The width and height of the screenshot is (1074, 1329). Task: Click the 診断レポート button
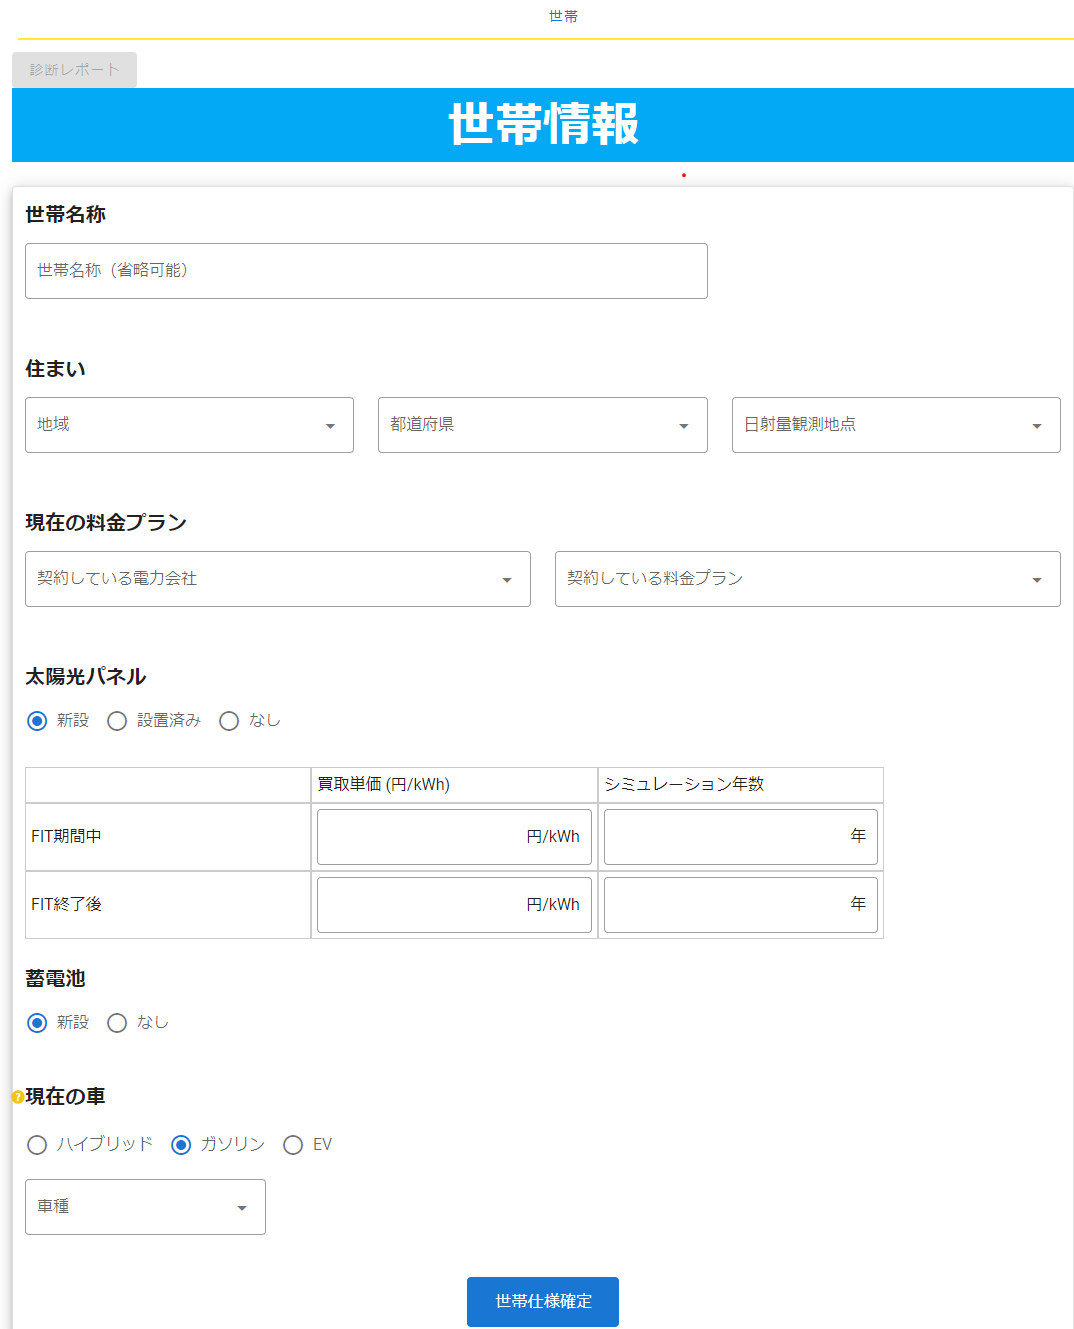[74, 70]
